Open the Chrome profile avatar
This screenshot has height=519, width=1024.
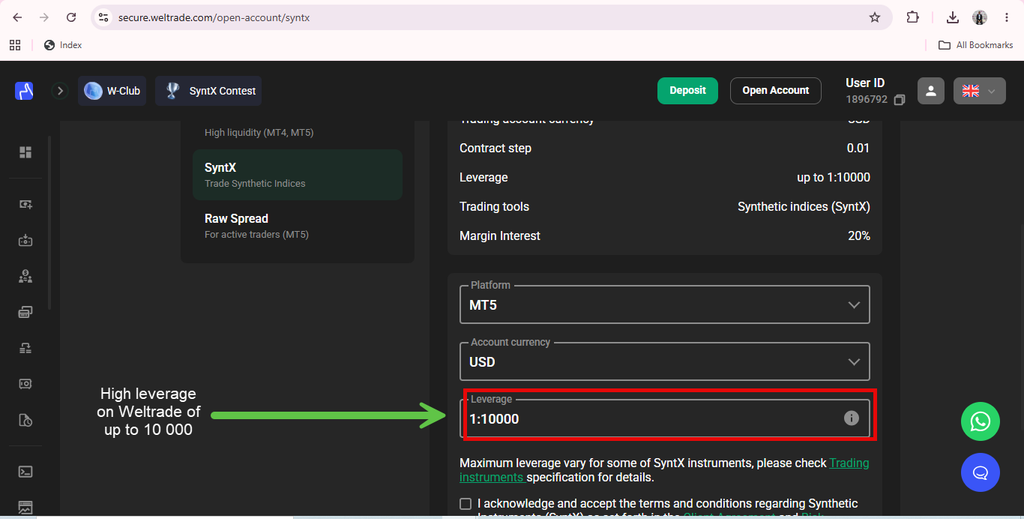(979, 18)
